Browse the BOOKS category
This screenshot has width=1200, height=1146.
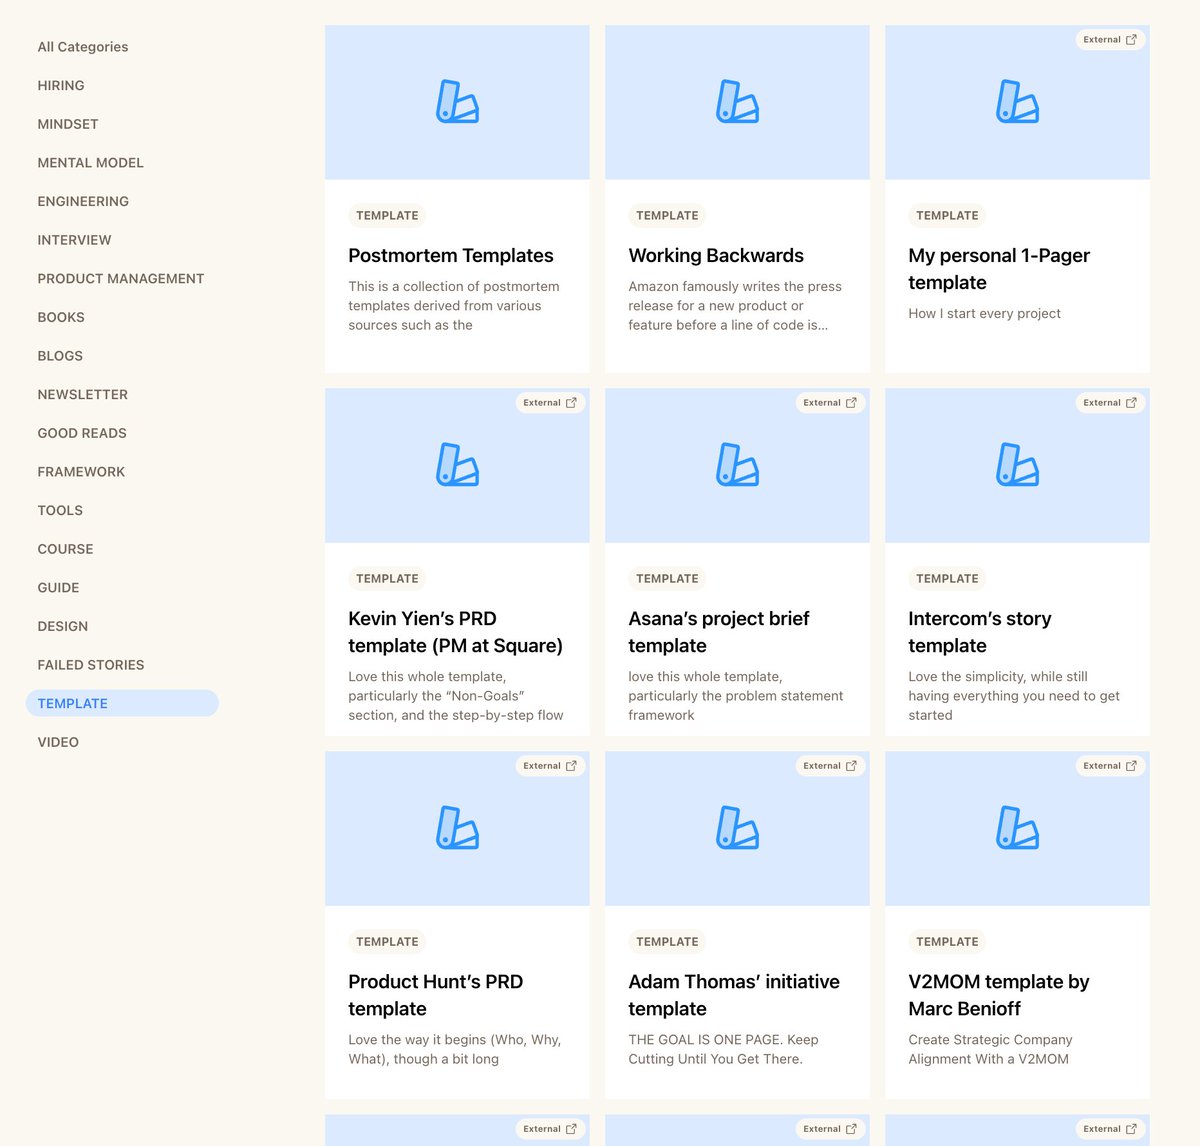coord(61,318)
